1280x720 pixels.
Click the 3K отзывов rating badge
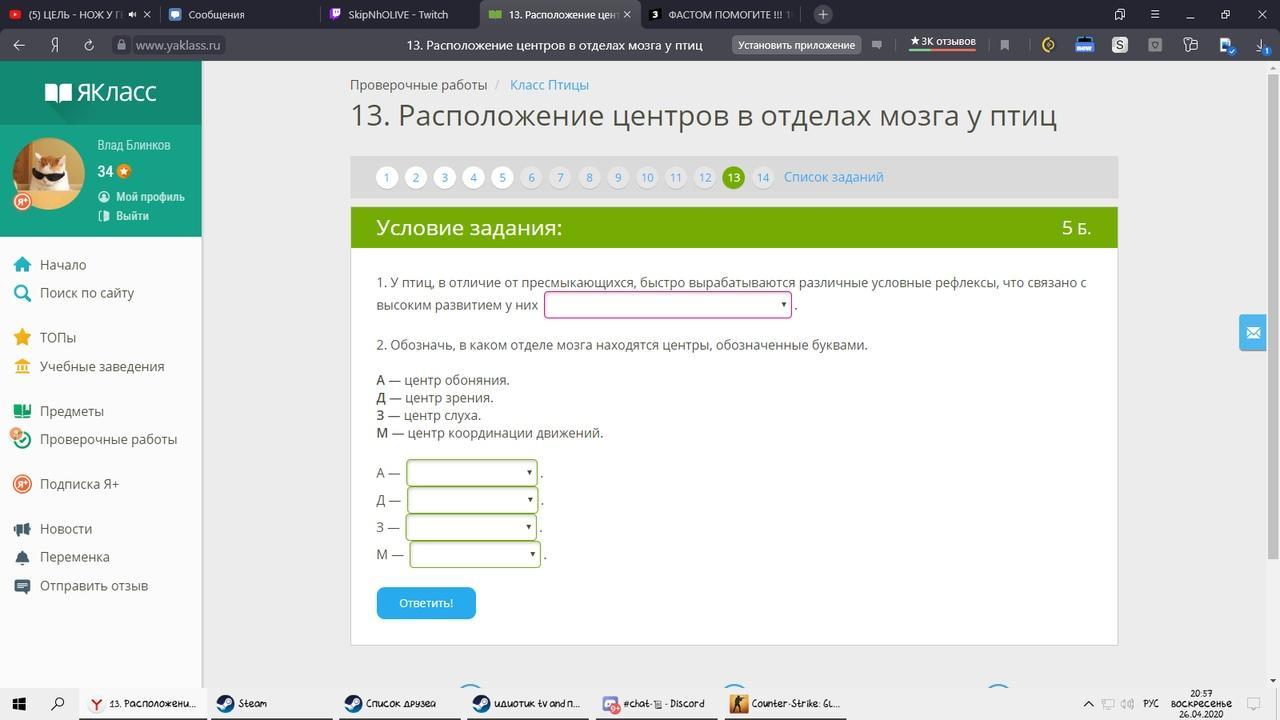tap(942, 43)
